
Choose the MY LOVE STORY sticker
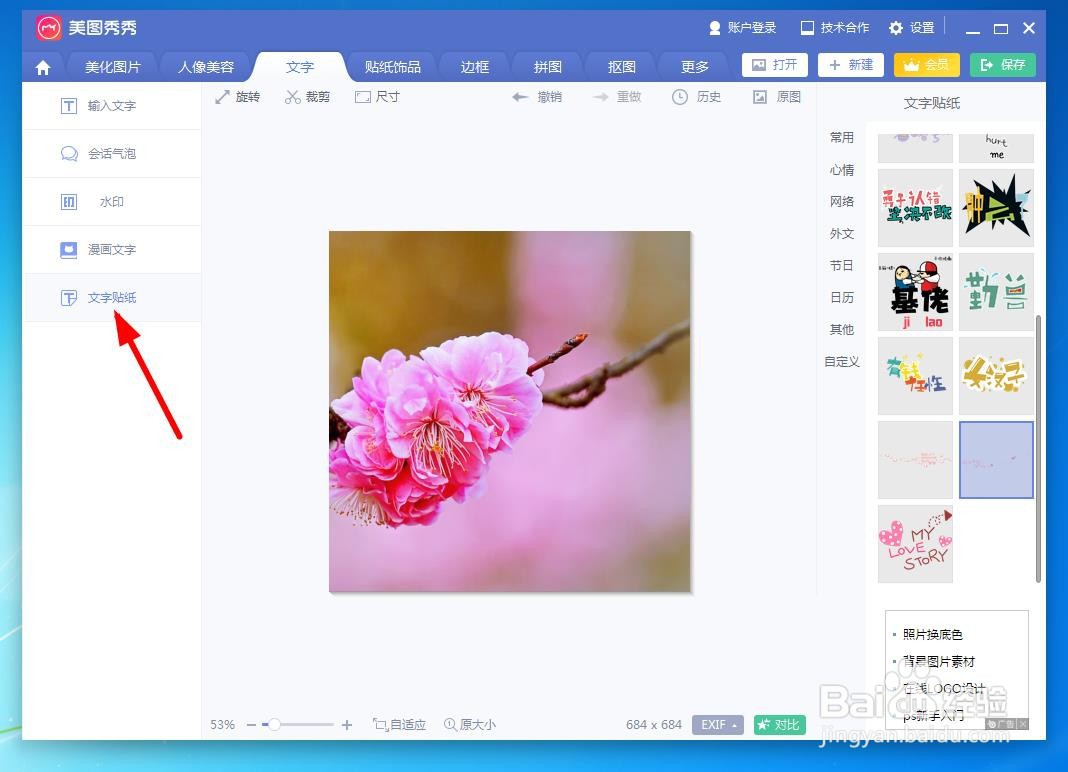click(x=915, y=544)
